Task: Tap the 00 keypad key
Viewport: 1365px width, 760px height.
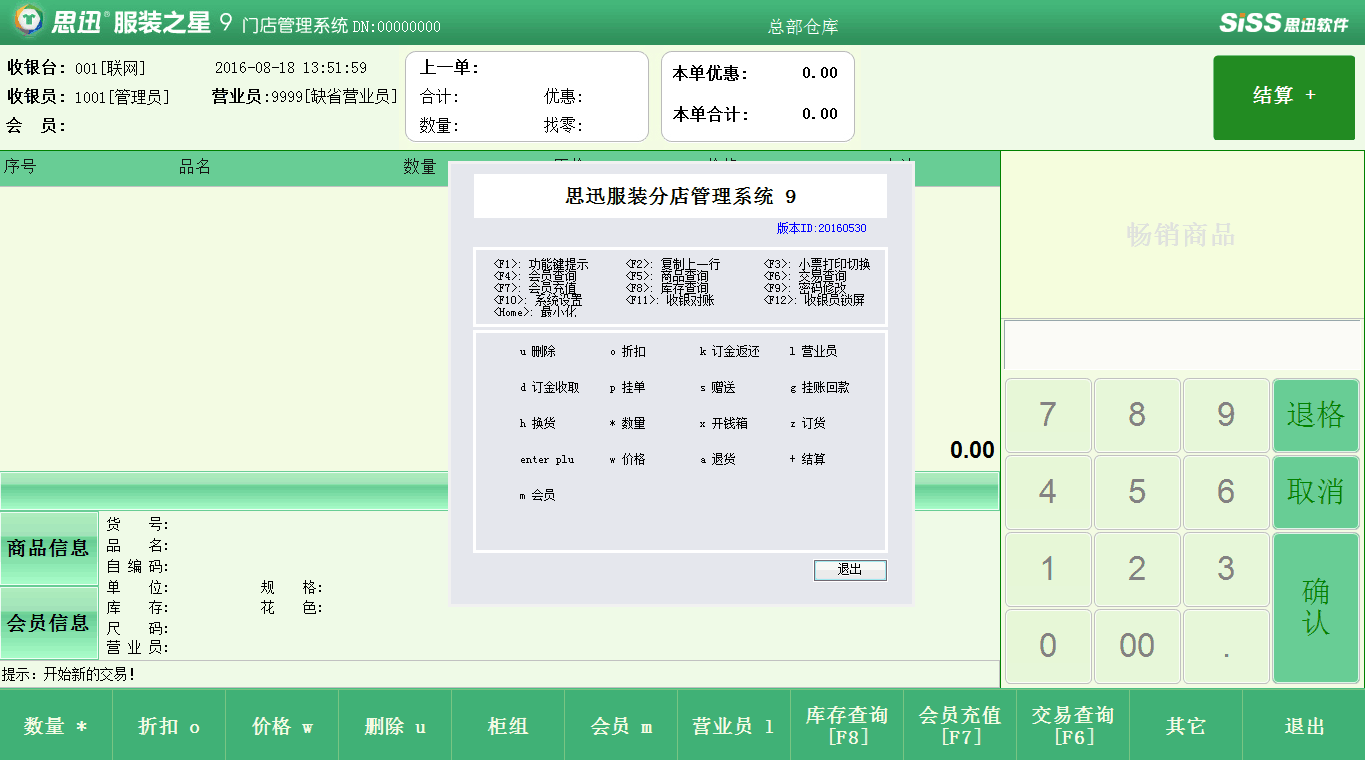Action: (1137, 646)
